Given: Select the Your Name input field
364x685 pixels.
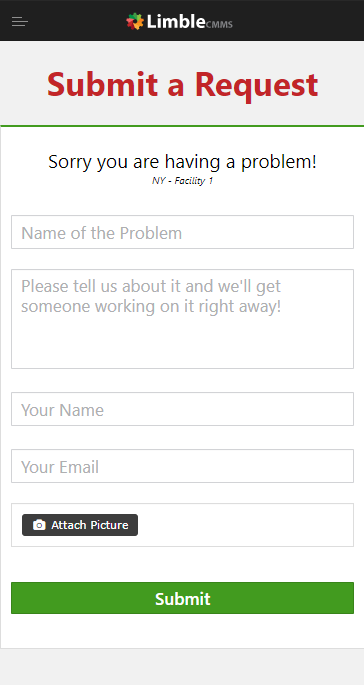Looking at the screenshot, I should (182, 409).
